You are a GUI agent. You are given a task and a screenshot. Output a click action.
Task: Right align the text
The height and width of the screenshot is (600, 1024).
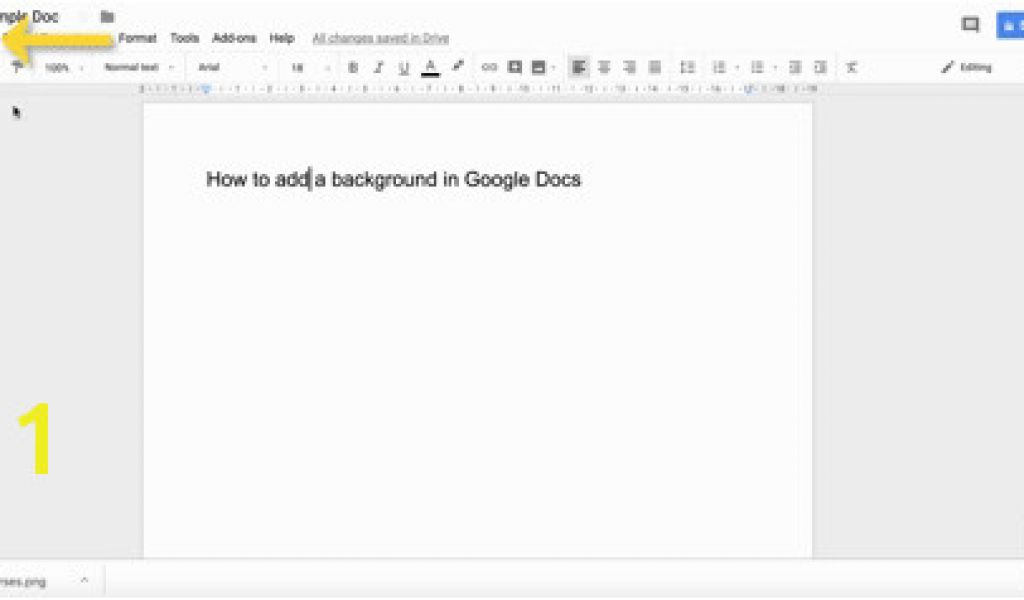[x=630, y=67]
